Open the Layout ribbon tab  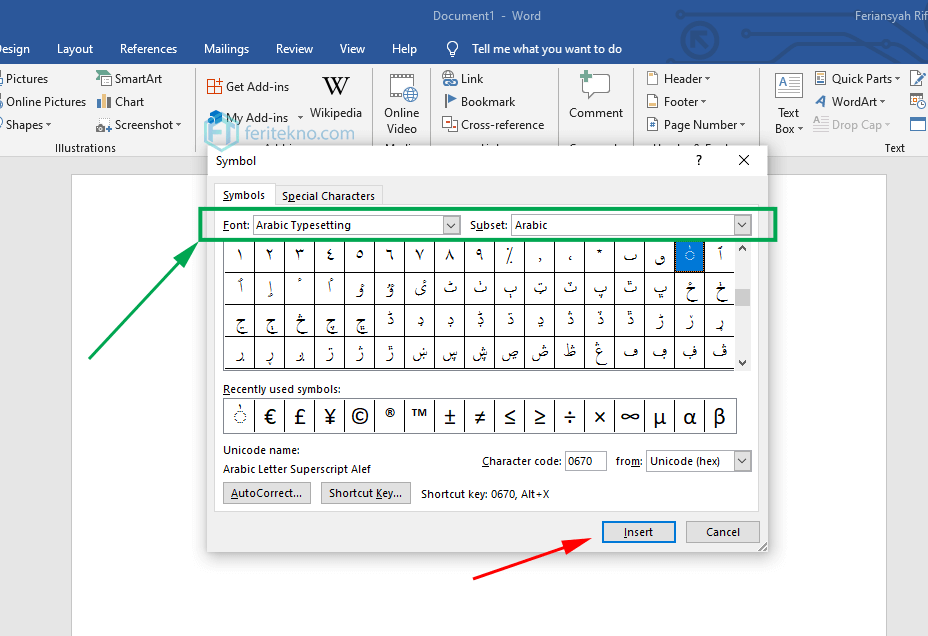coord(75,49)
